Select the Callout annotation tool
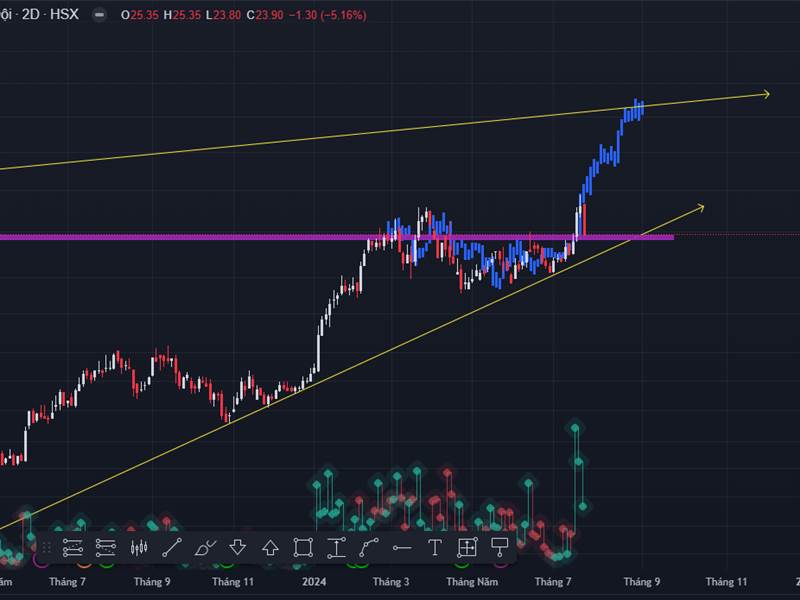The width and height of the screenshot is (800, 600). coord(498,545)
